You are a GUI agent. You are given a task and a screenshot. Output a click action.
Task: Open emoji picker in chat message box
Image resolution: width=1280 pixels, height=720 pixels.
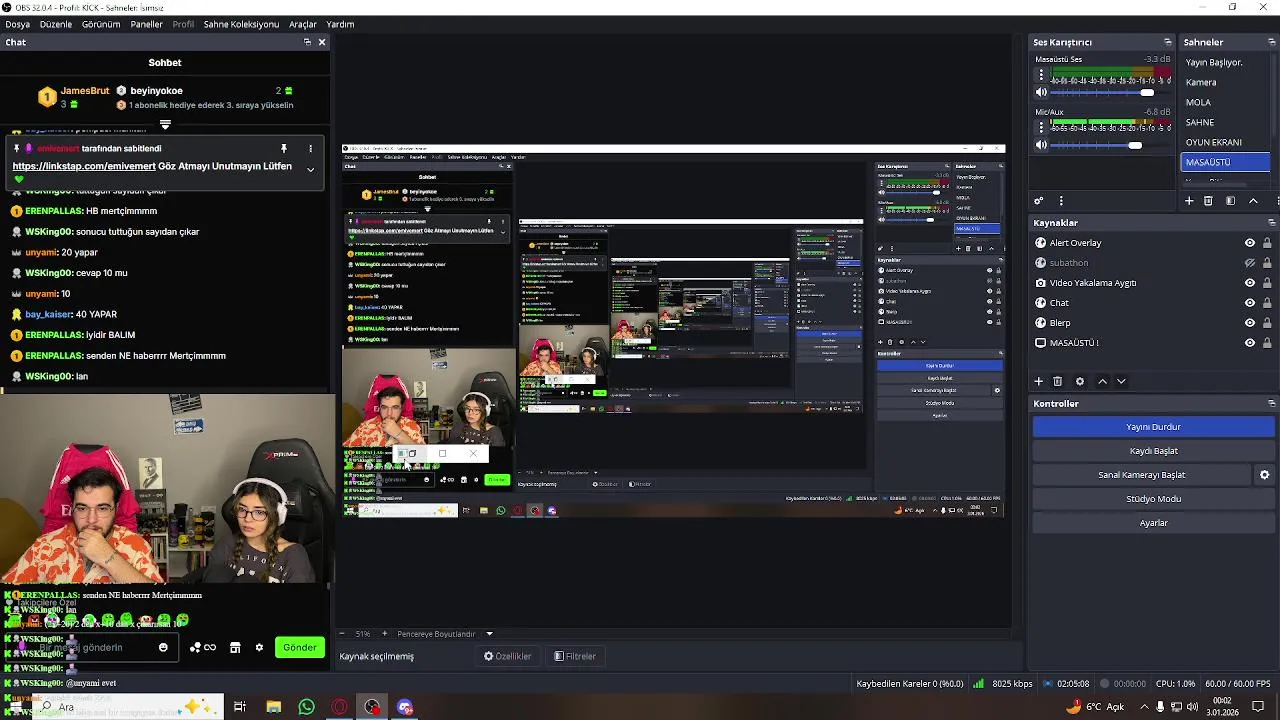coord(163,647)
